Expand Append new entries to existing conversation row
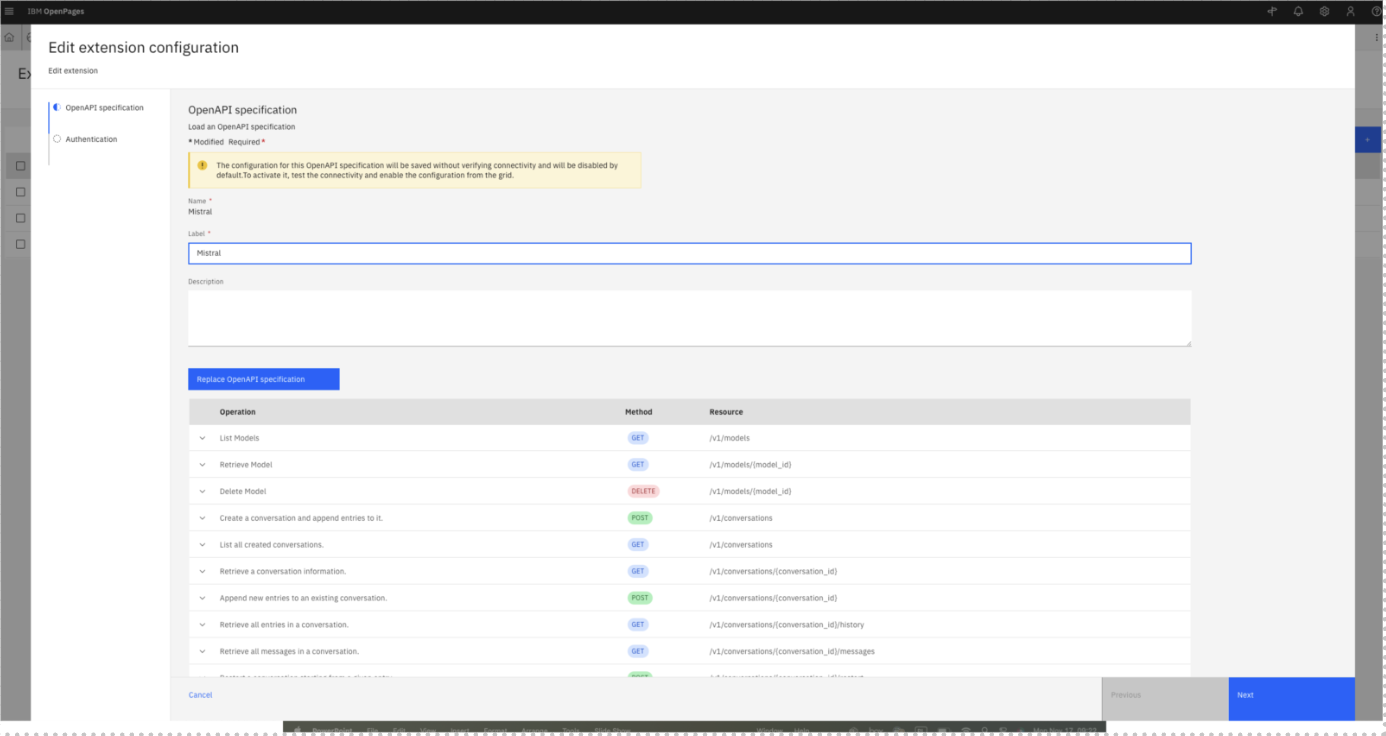 (202, 598)
